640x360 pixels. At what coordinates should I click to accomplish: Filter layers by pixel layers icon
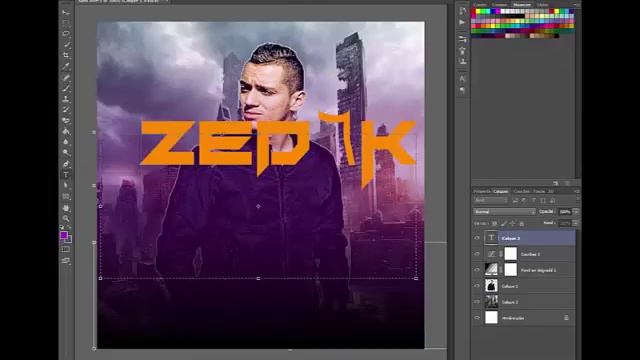click(515, 200)
